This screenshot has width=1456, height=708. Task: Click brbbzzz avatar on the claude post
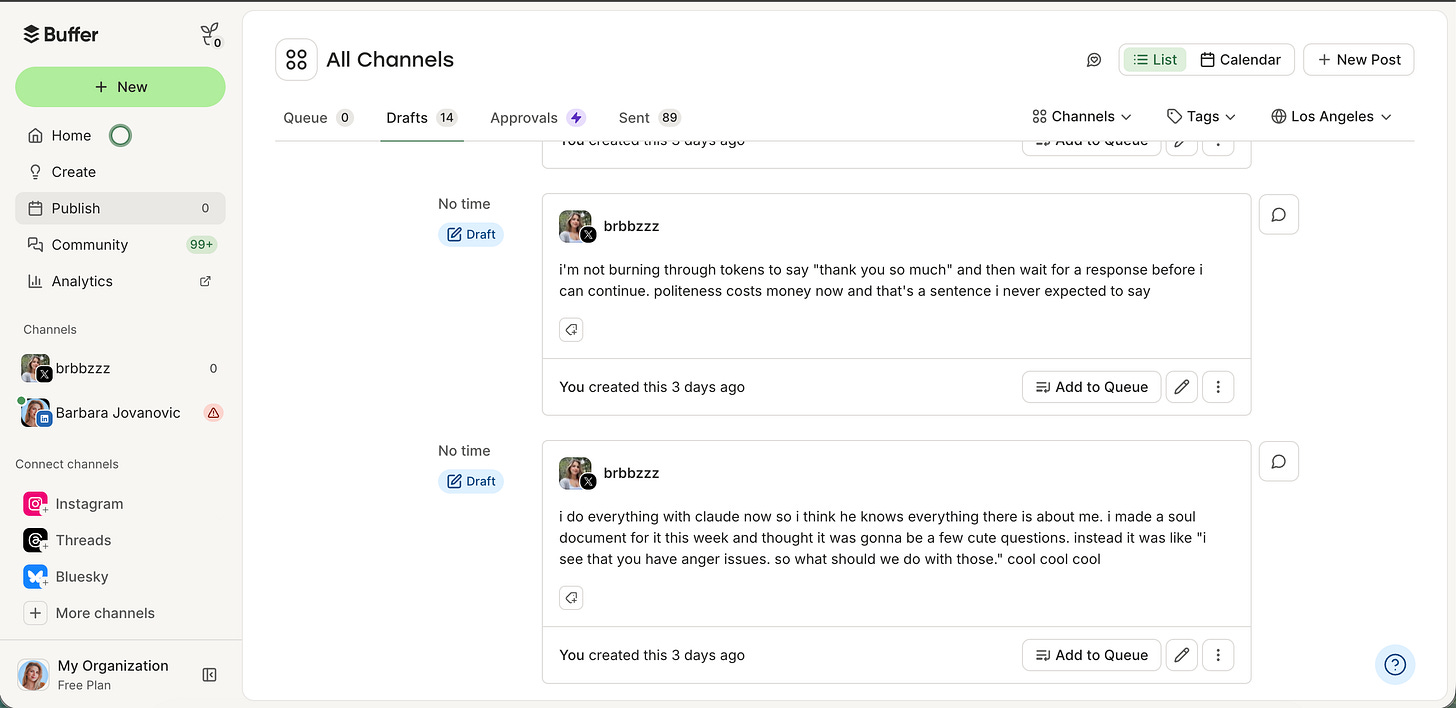point(577,474)
